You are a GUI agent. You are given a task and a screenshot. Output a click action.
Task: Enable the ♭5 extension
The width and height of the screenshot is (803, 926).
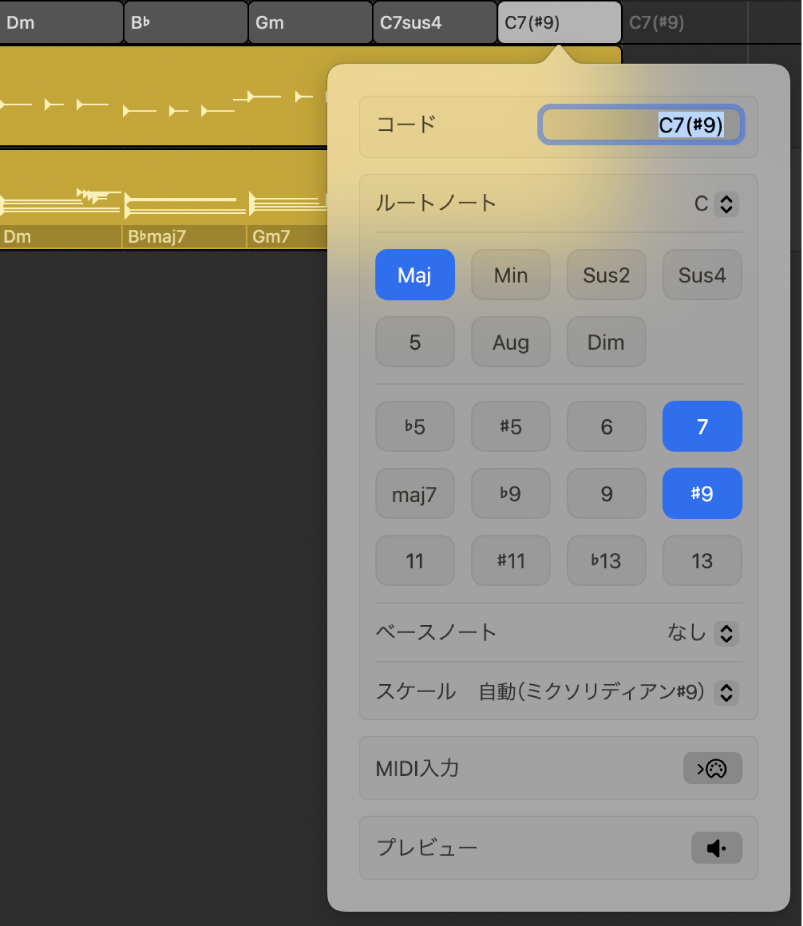point(414,426)
